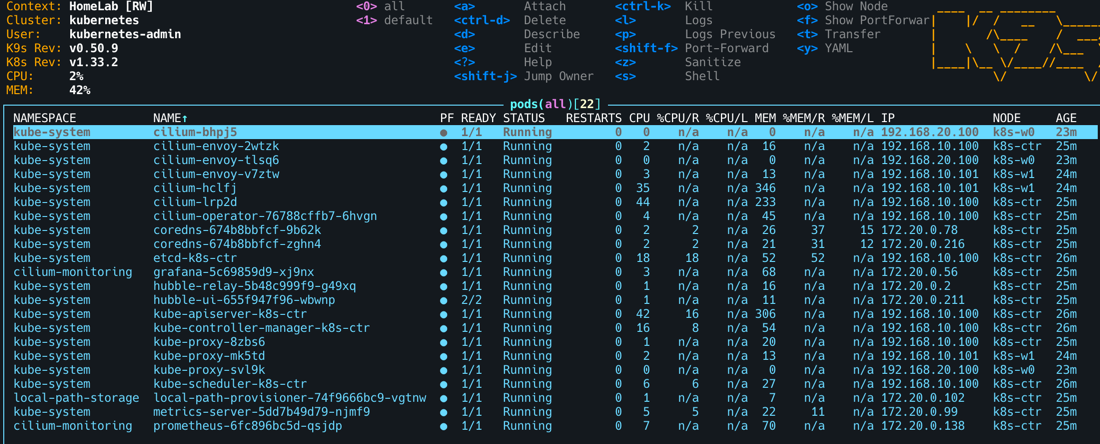Click the PF indicator beside hubble-ui-655f947f96-wbwnp
Screen dimensions: 1100x444
coord(444,300)
